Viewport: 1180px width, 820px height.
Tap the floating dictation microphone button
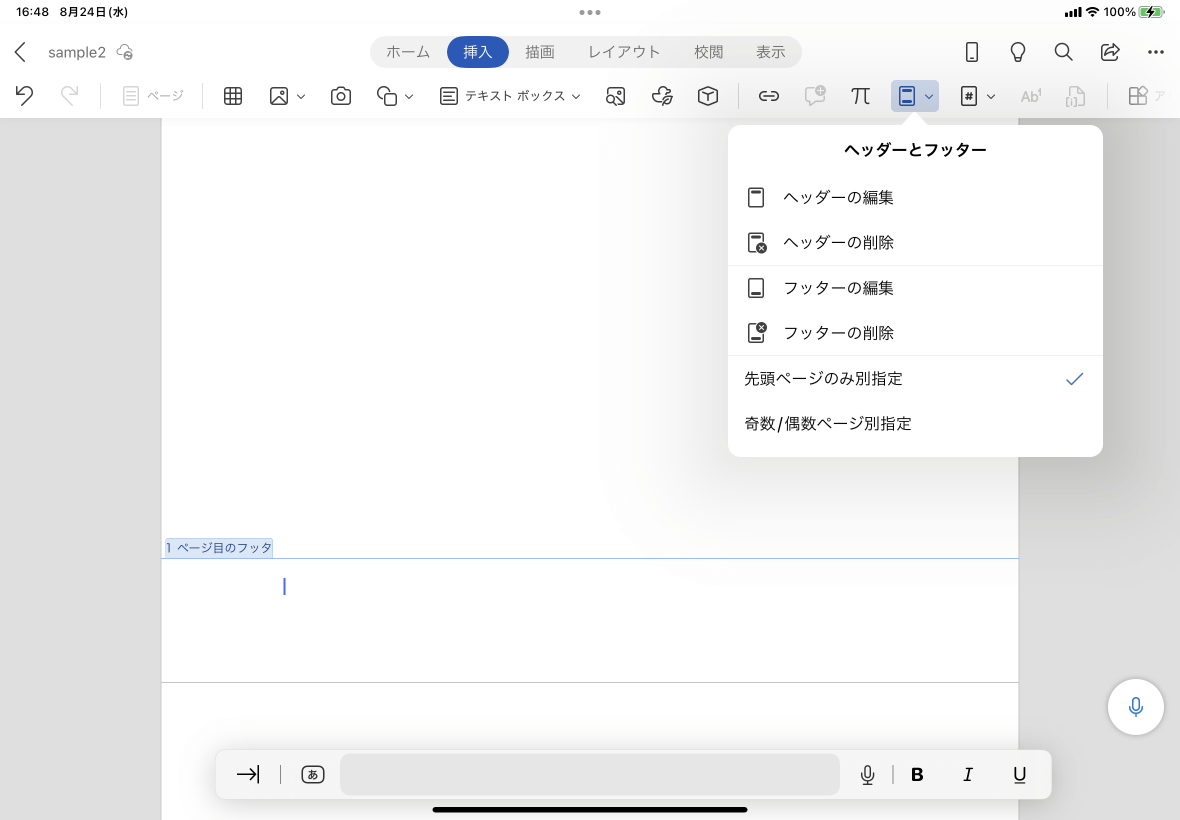(x=1136, y=706)
